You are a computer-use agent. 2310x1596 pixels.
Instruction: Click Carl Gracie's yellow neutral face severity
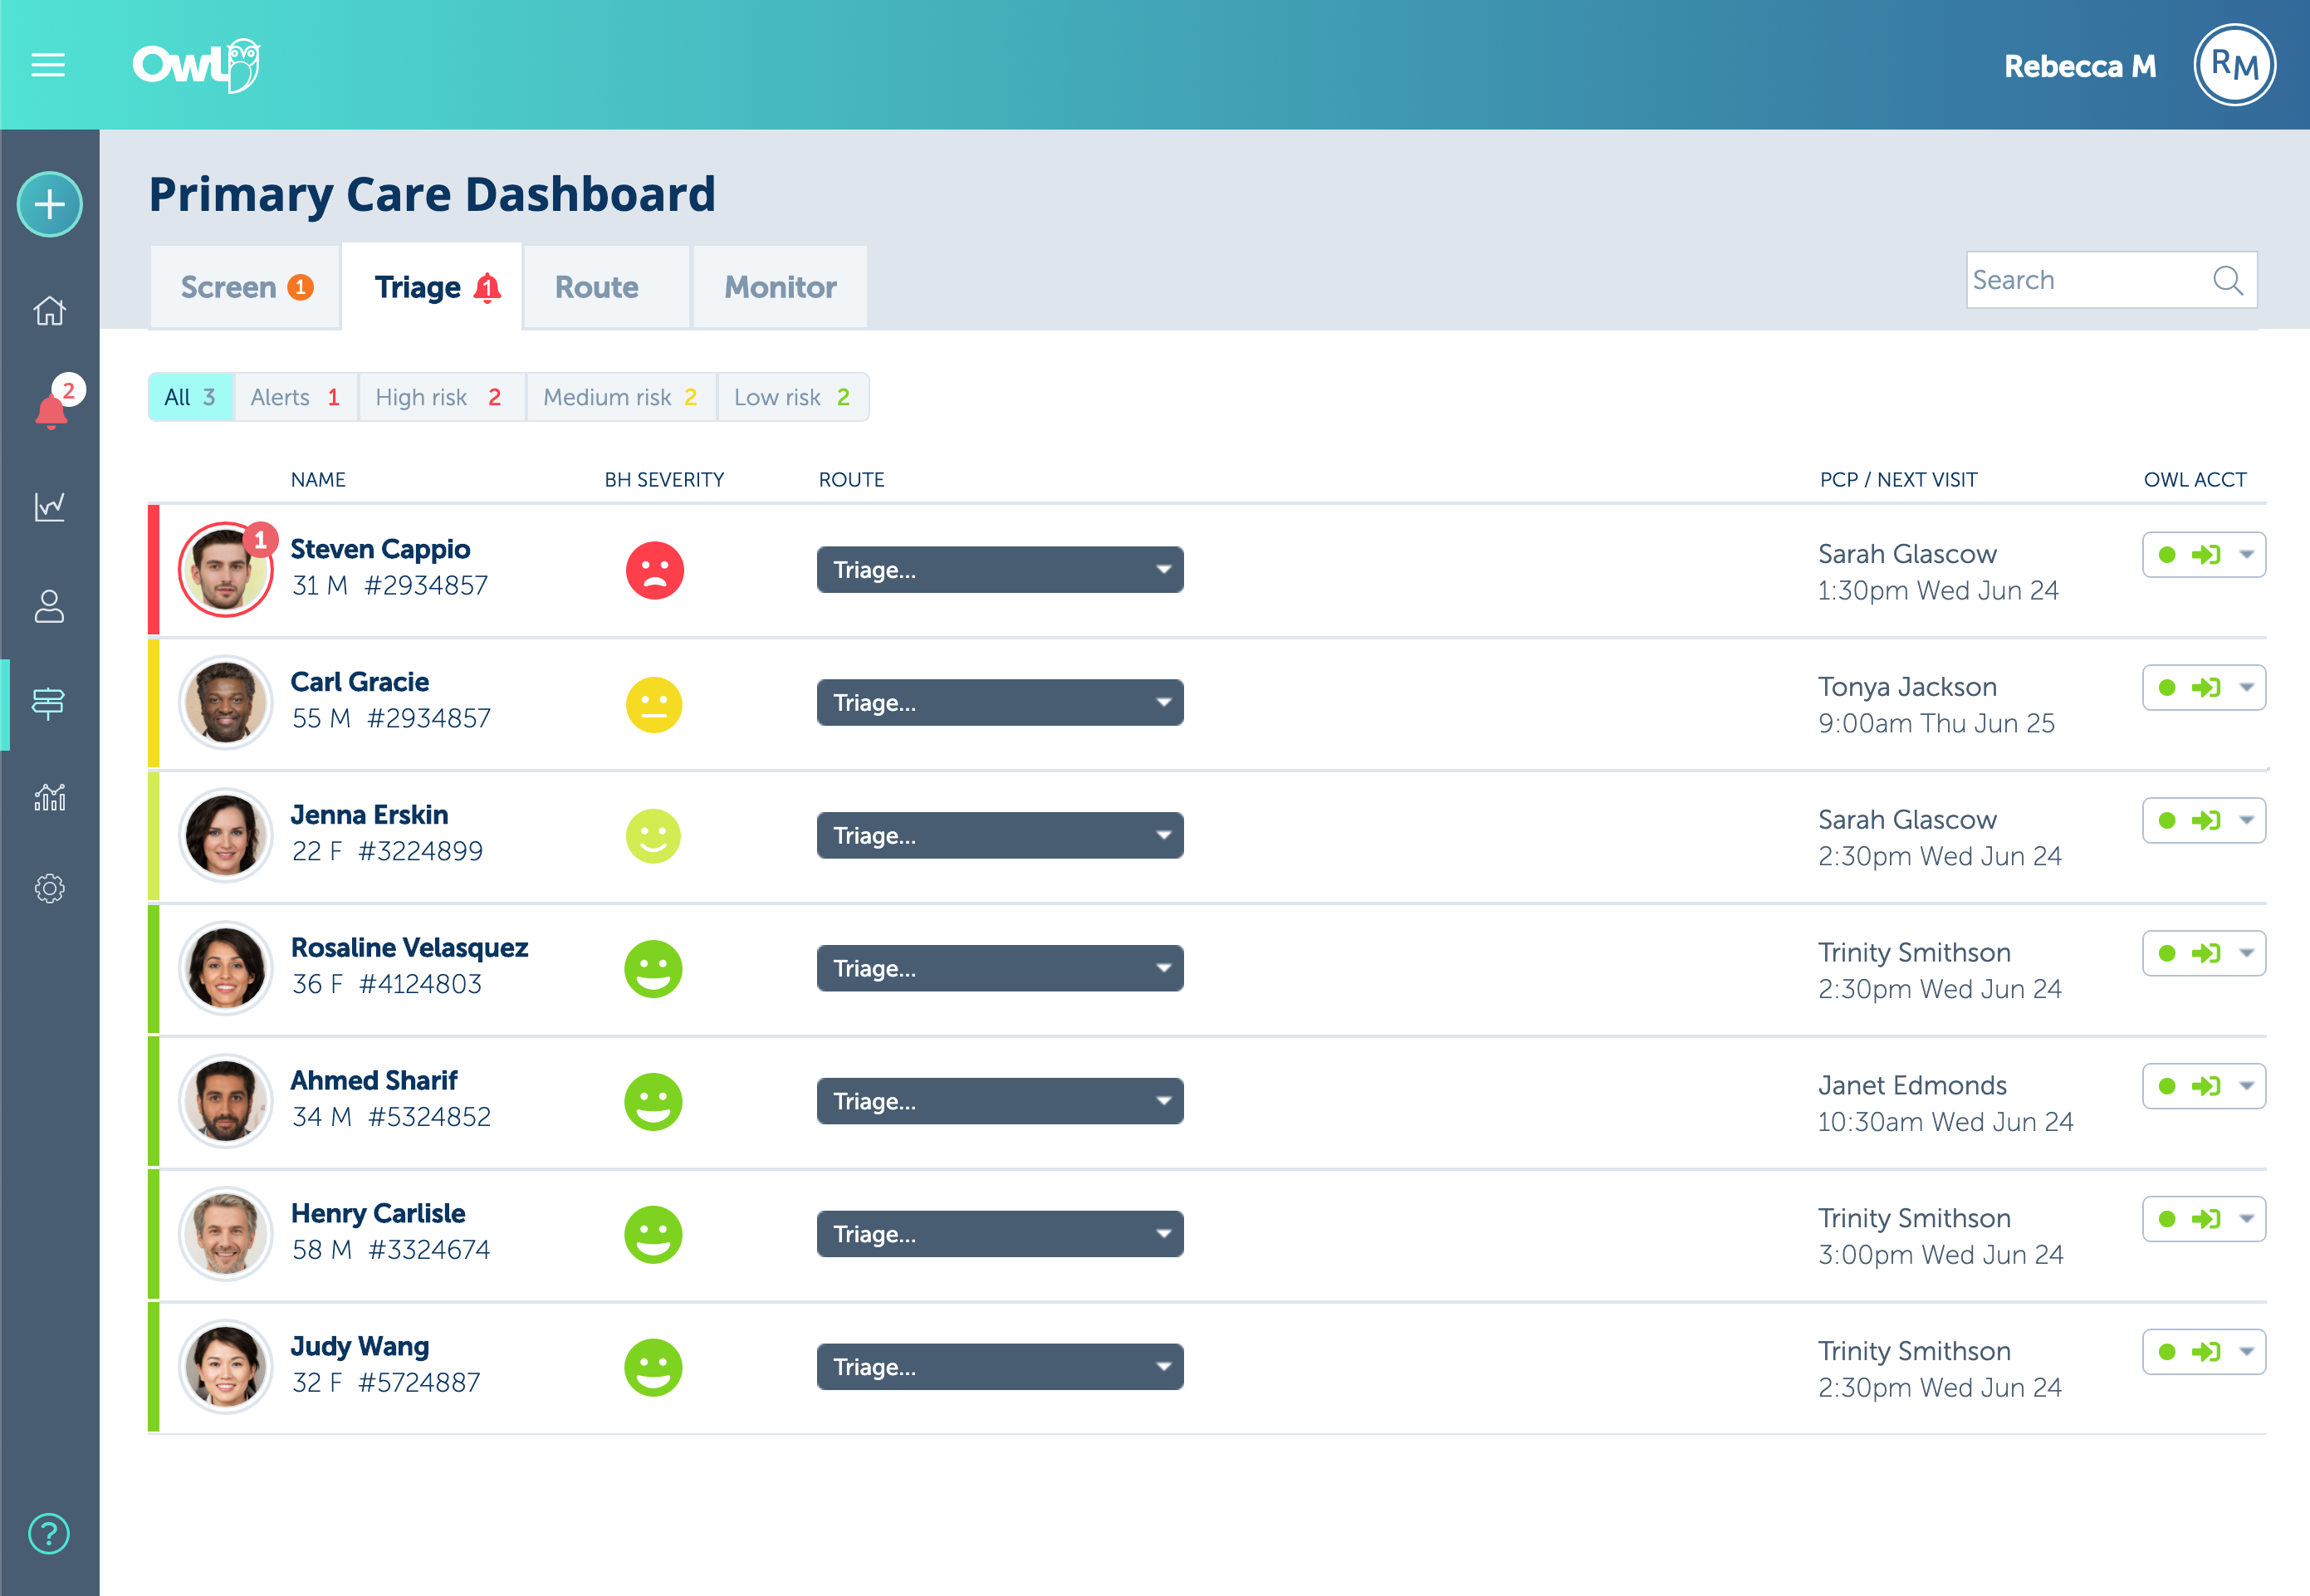654,704
